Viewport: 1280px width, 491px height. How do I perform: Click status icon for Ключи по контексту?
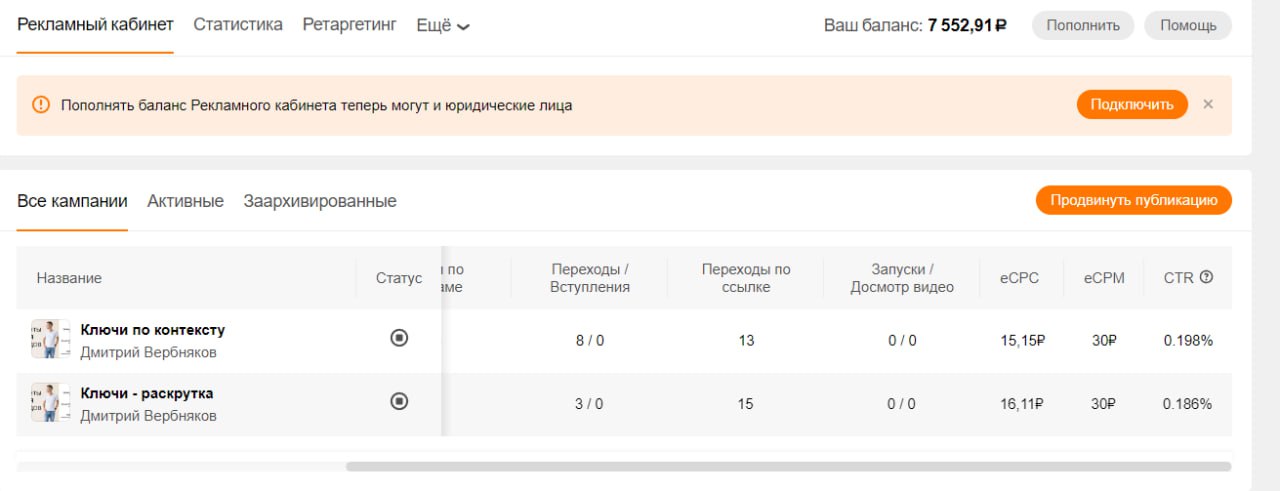(399, 338)
